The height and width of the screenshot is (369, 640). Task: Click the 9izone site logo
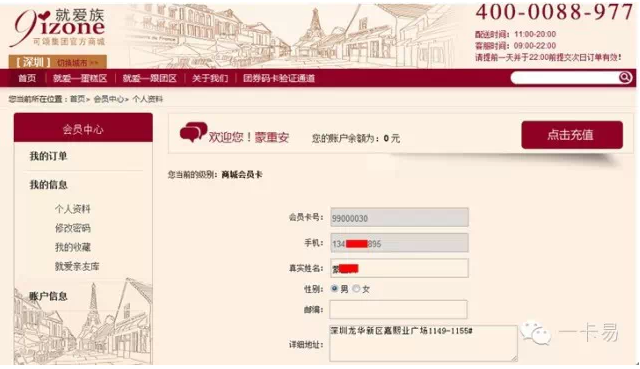click(58, 27)
